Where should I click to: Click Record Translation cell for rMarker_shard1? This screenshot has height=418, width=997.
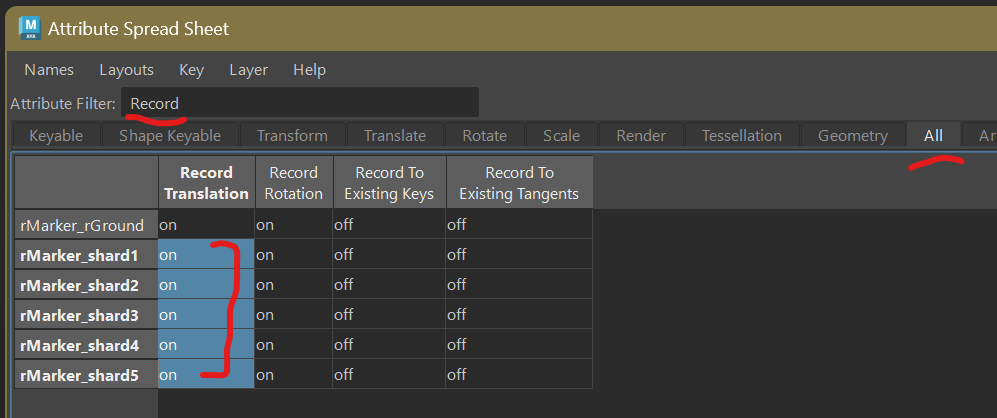(206, 255)
